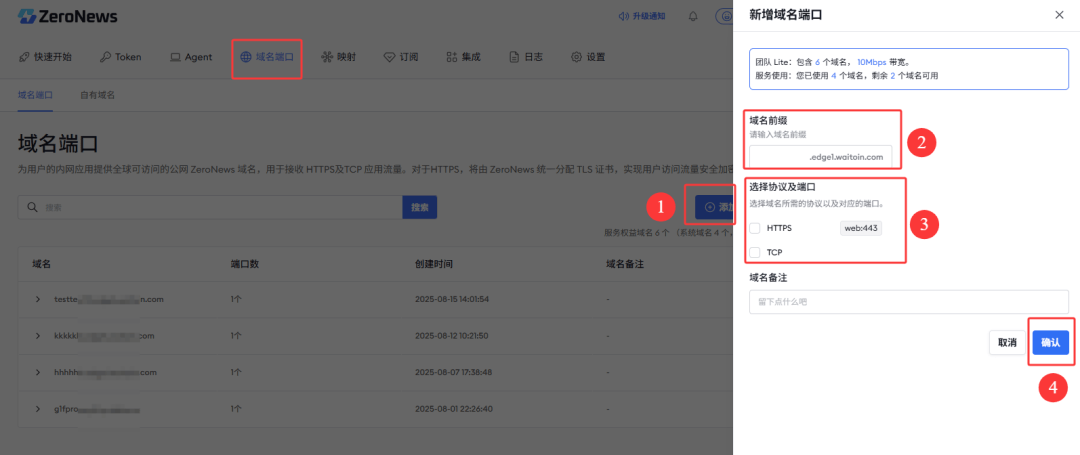Focus the domain search box

click(x=210, y=207)
